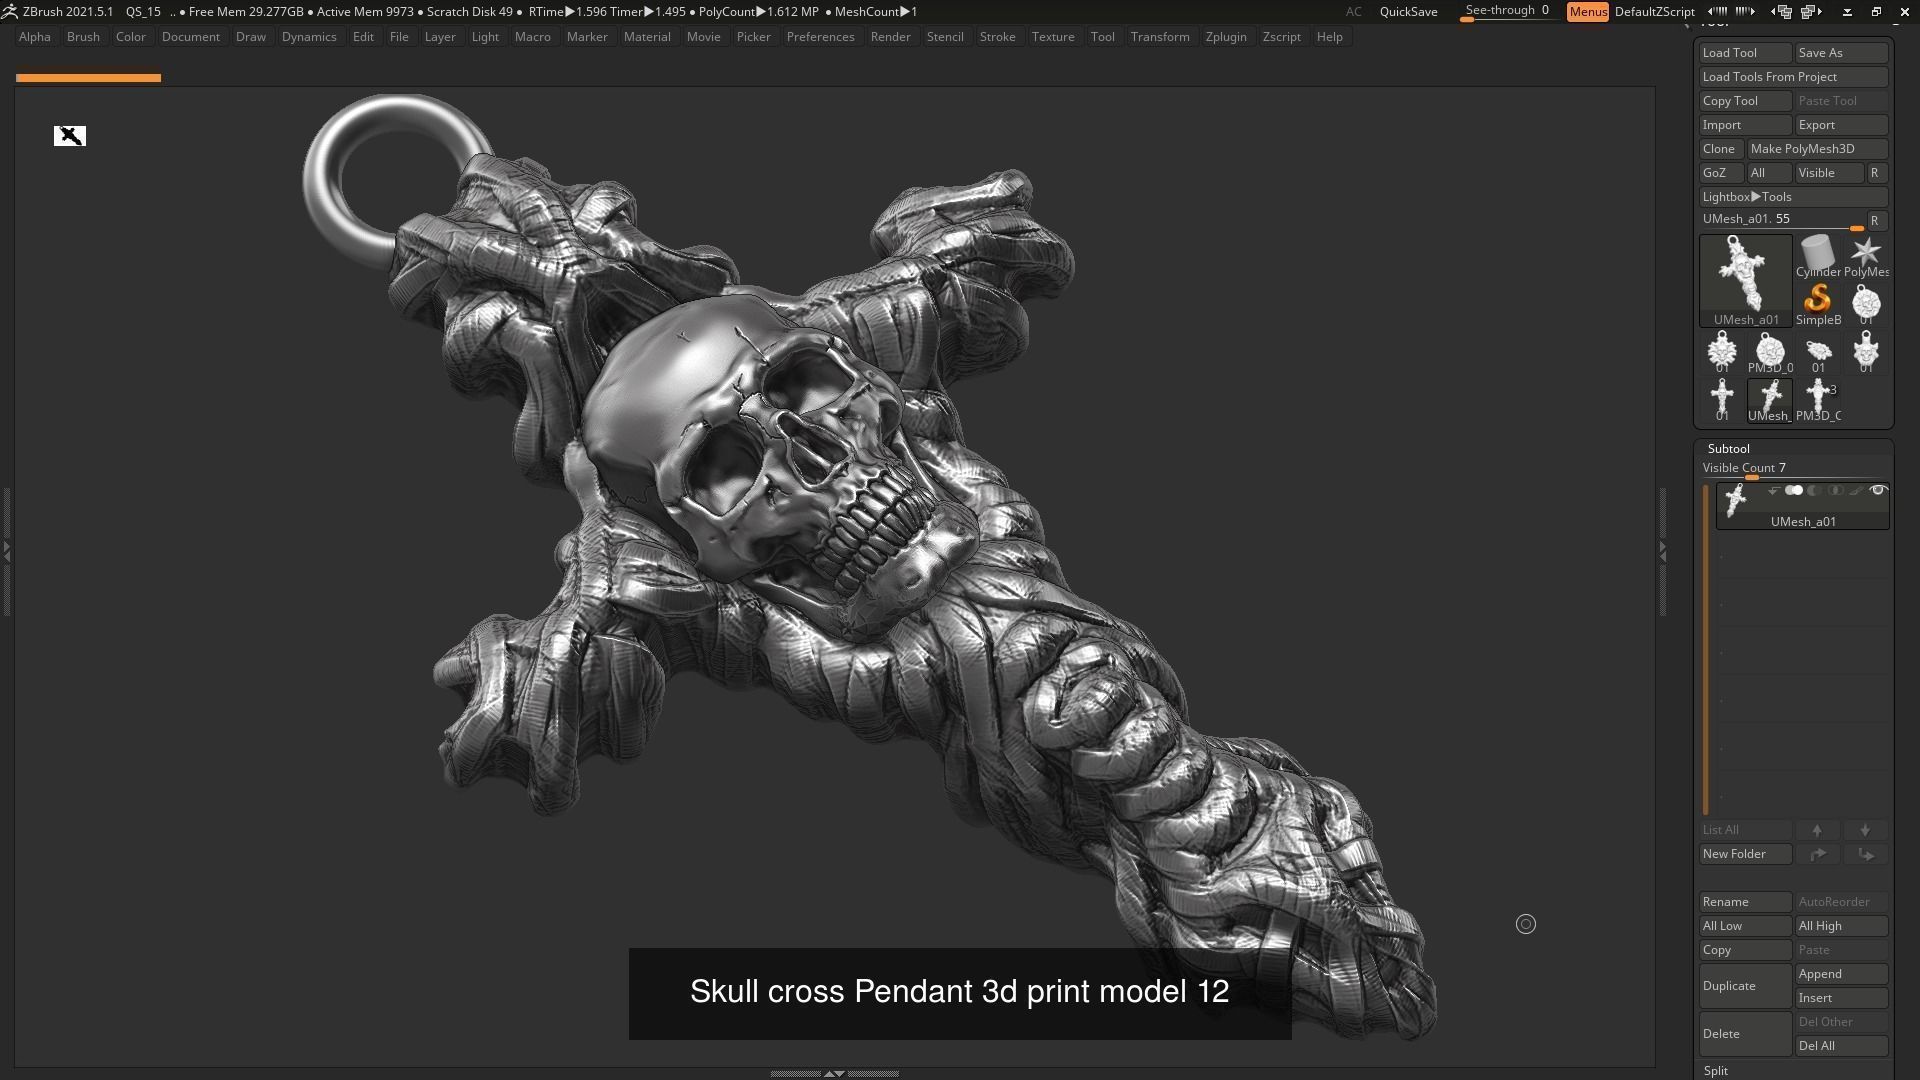
Task: Click Duplicate subtool button
Action: point(1745,986)
